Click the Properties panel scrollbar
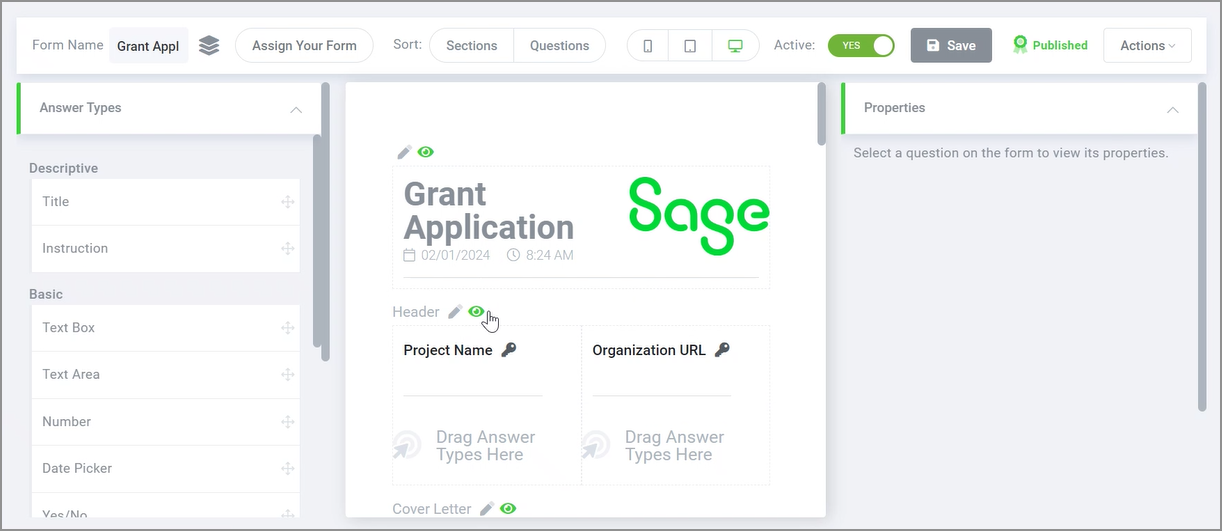The width and height of the screenshot is (1222, 531). (1201, 246)
